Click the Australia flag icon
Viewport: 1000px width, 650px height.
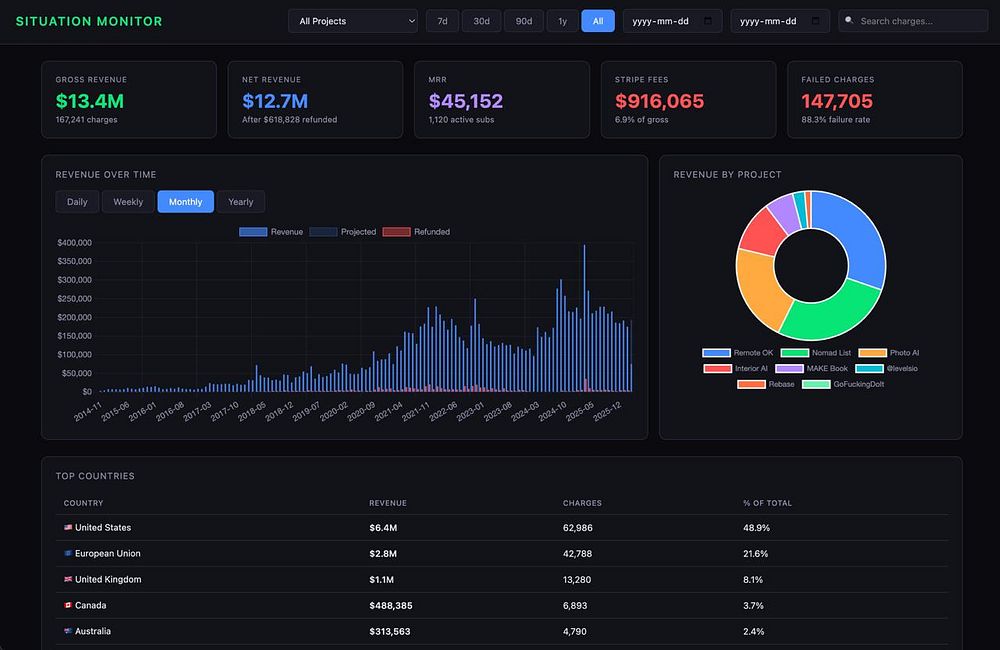[68, 631]
